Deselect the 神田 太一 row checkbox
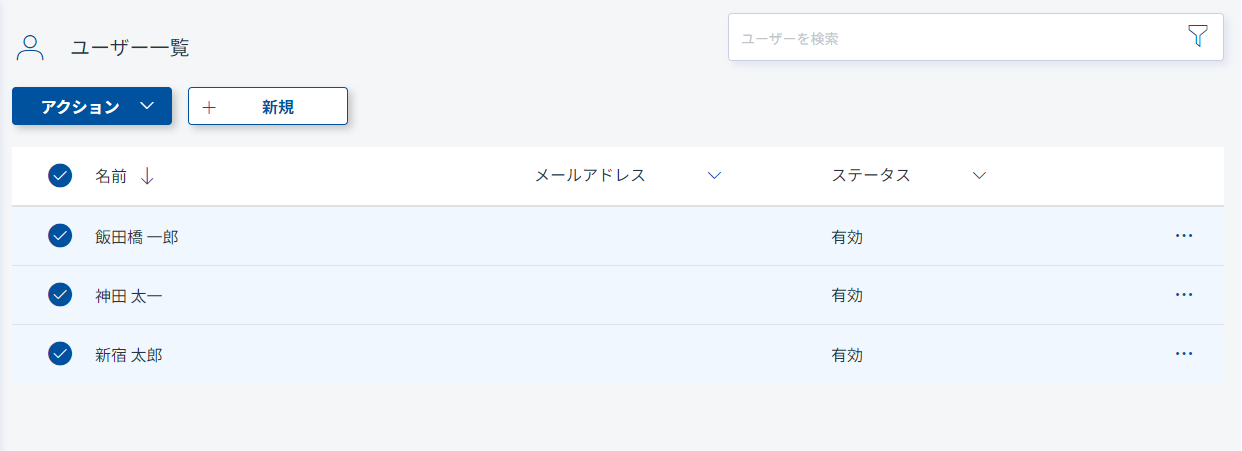Viewport: 1242px width, 451px height. (x=60, y=295)
